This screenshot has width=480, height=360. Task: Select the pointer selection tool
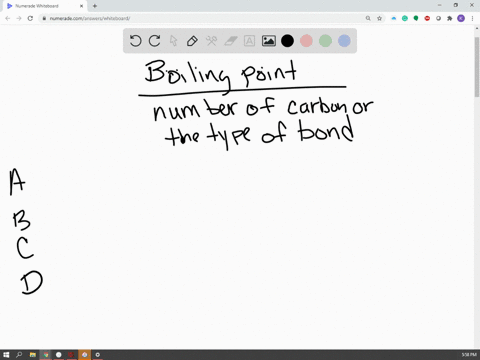[173, 41]
